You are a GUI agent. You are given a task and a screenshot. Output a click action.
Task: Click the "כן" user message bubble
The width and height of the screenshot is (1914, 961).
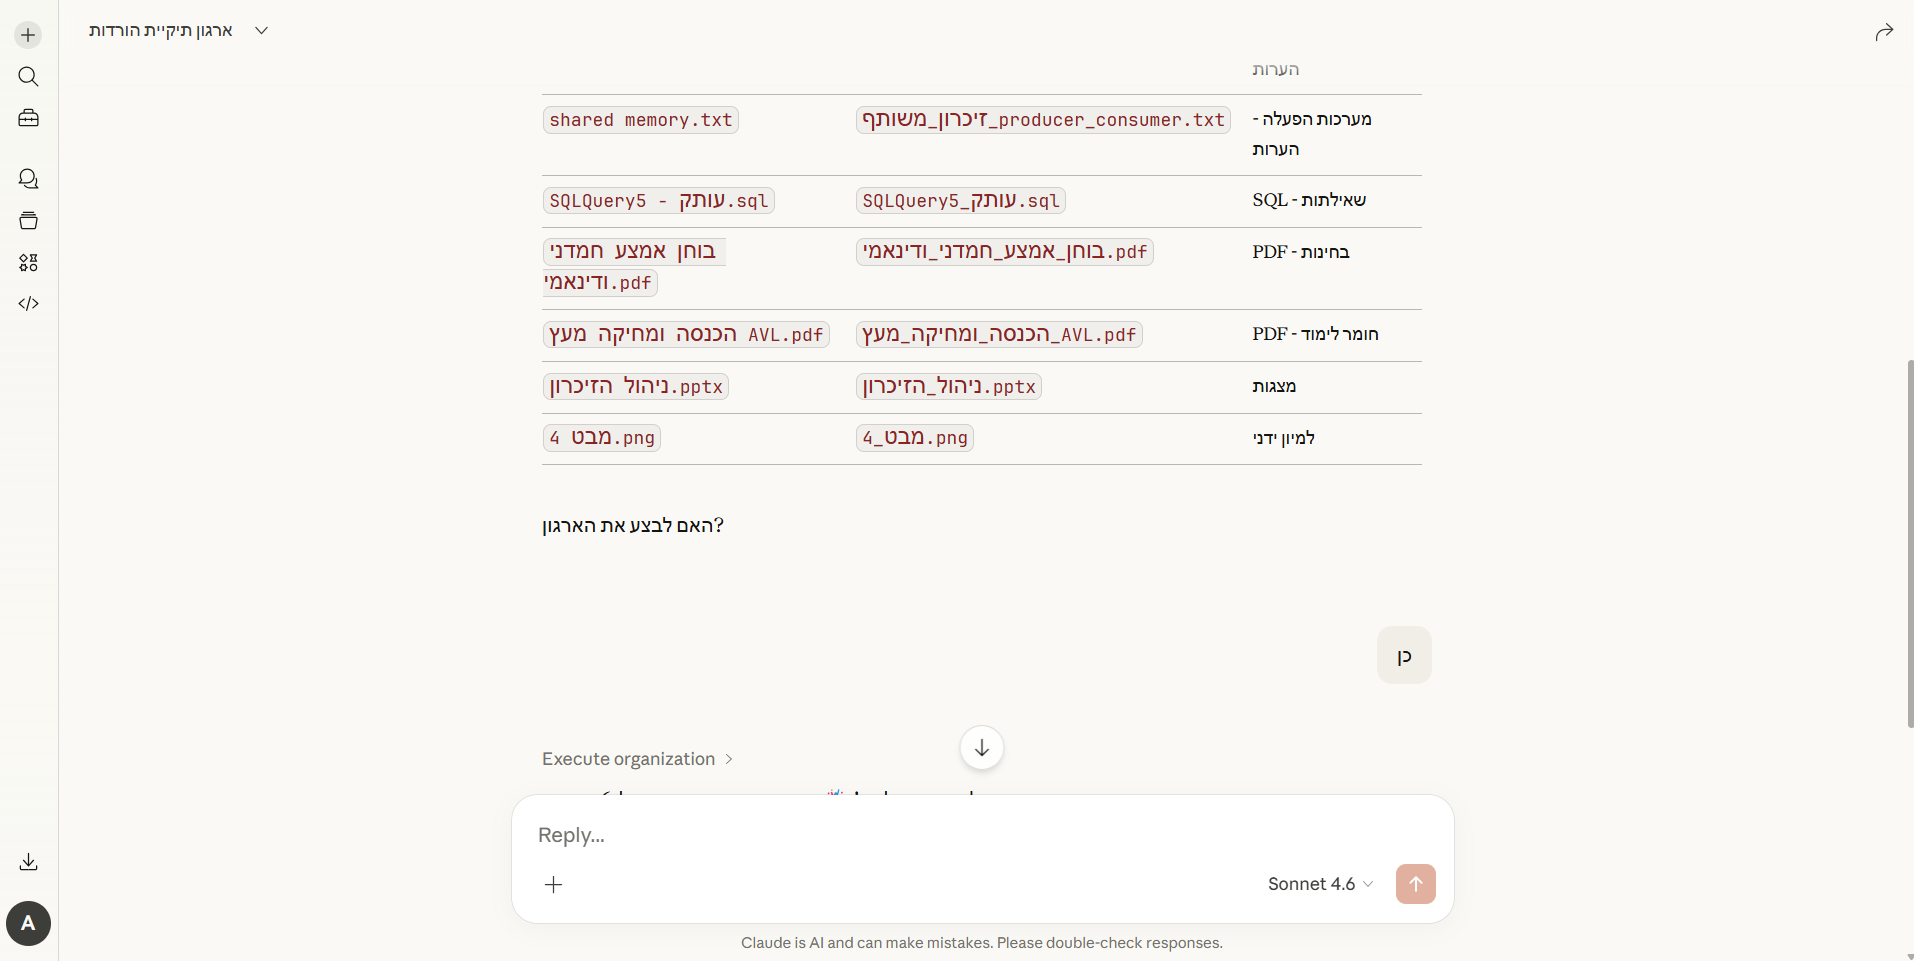tap(1404, 656)
